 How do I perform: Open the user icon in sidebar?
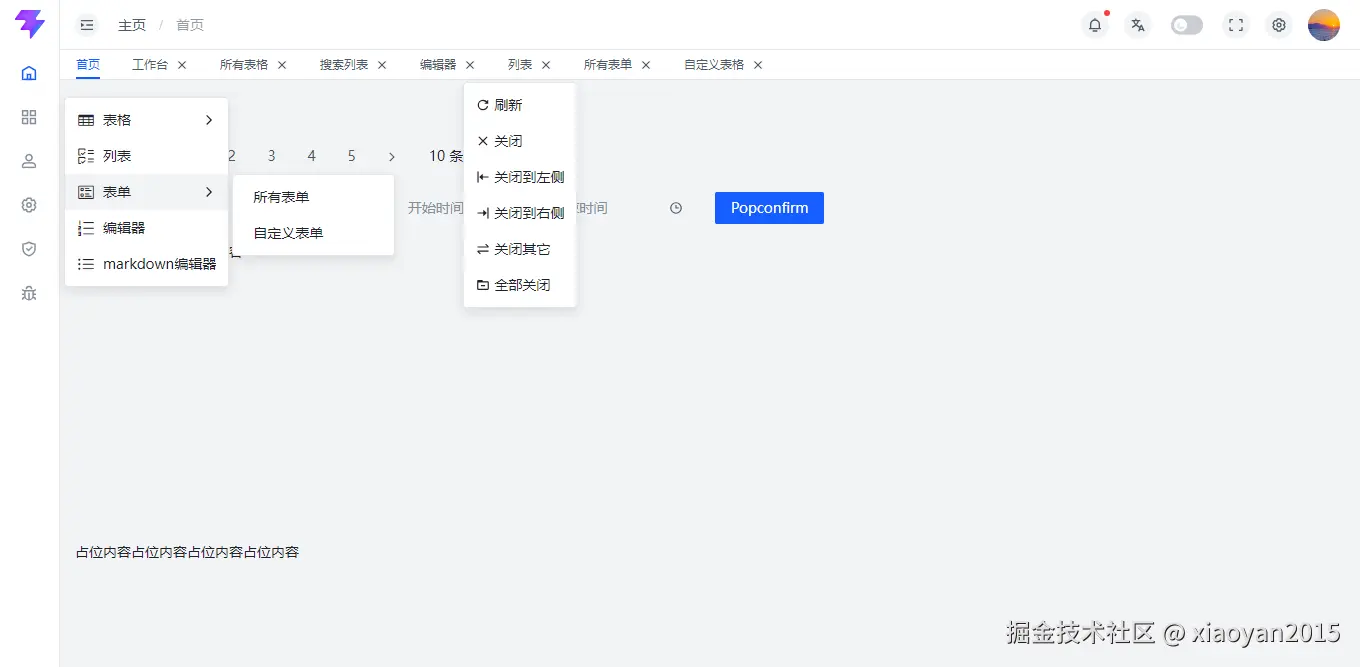pyautogui.click(x=29, y=161)
